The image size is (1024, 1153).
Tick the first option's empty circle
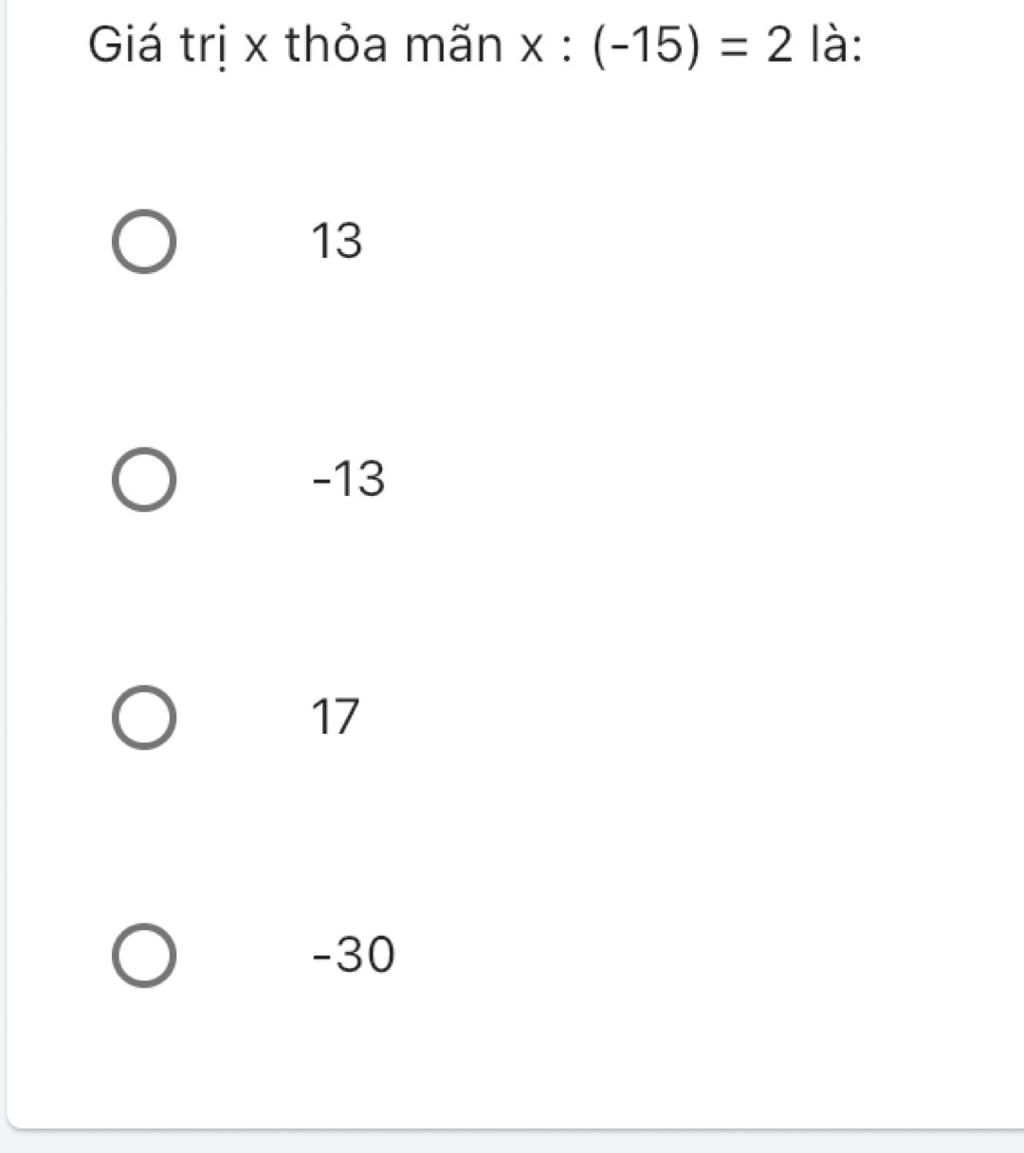click(144, 240)
